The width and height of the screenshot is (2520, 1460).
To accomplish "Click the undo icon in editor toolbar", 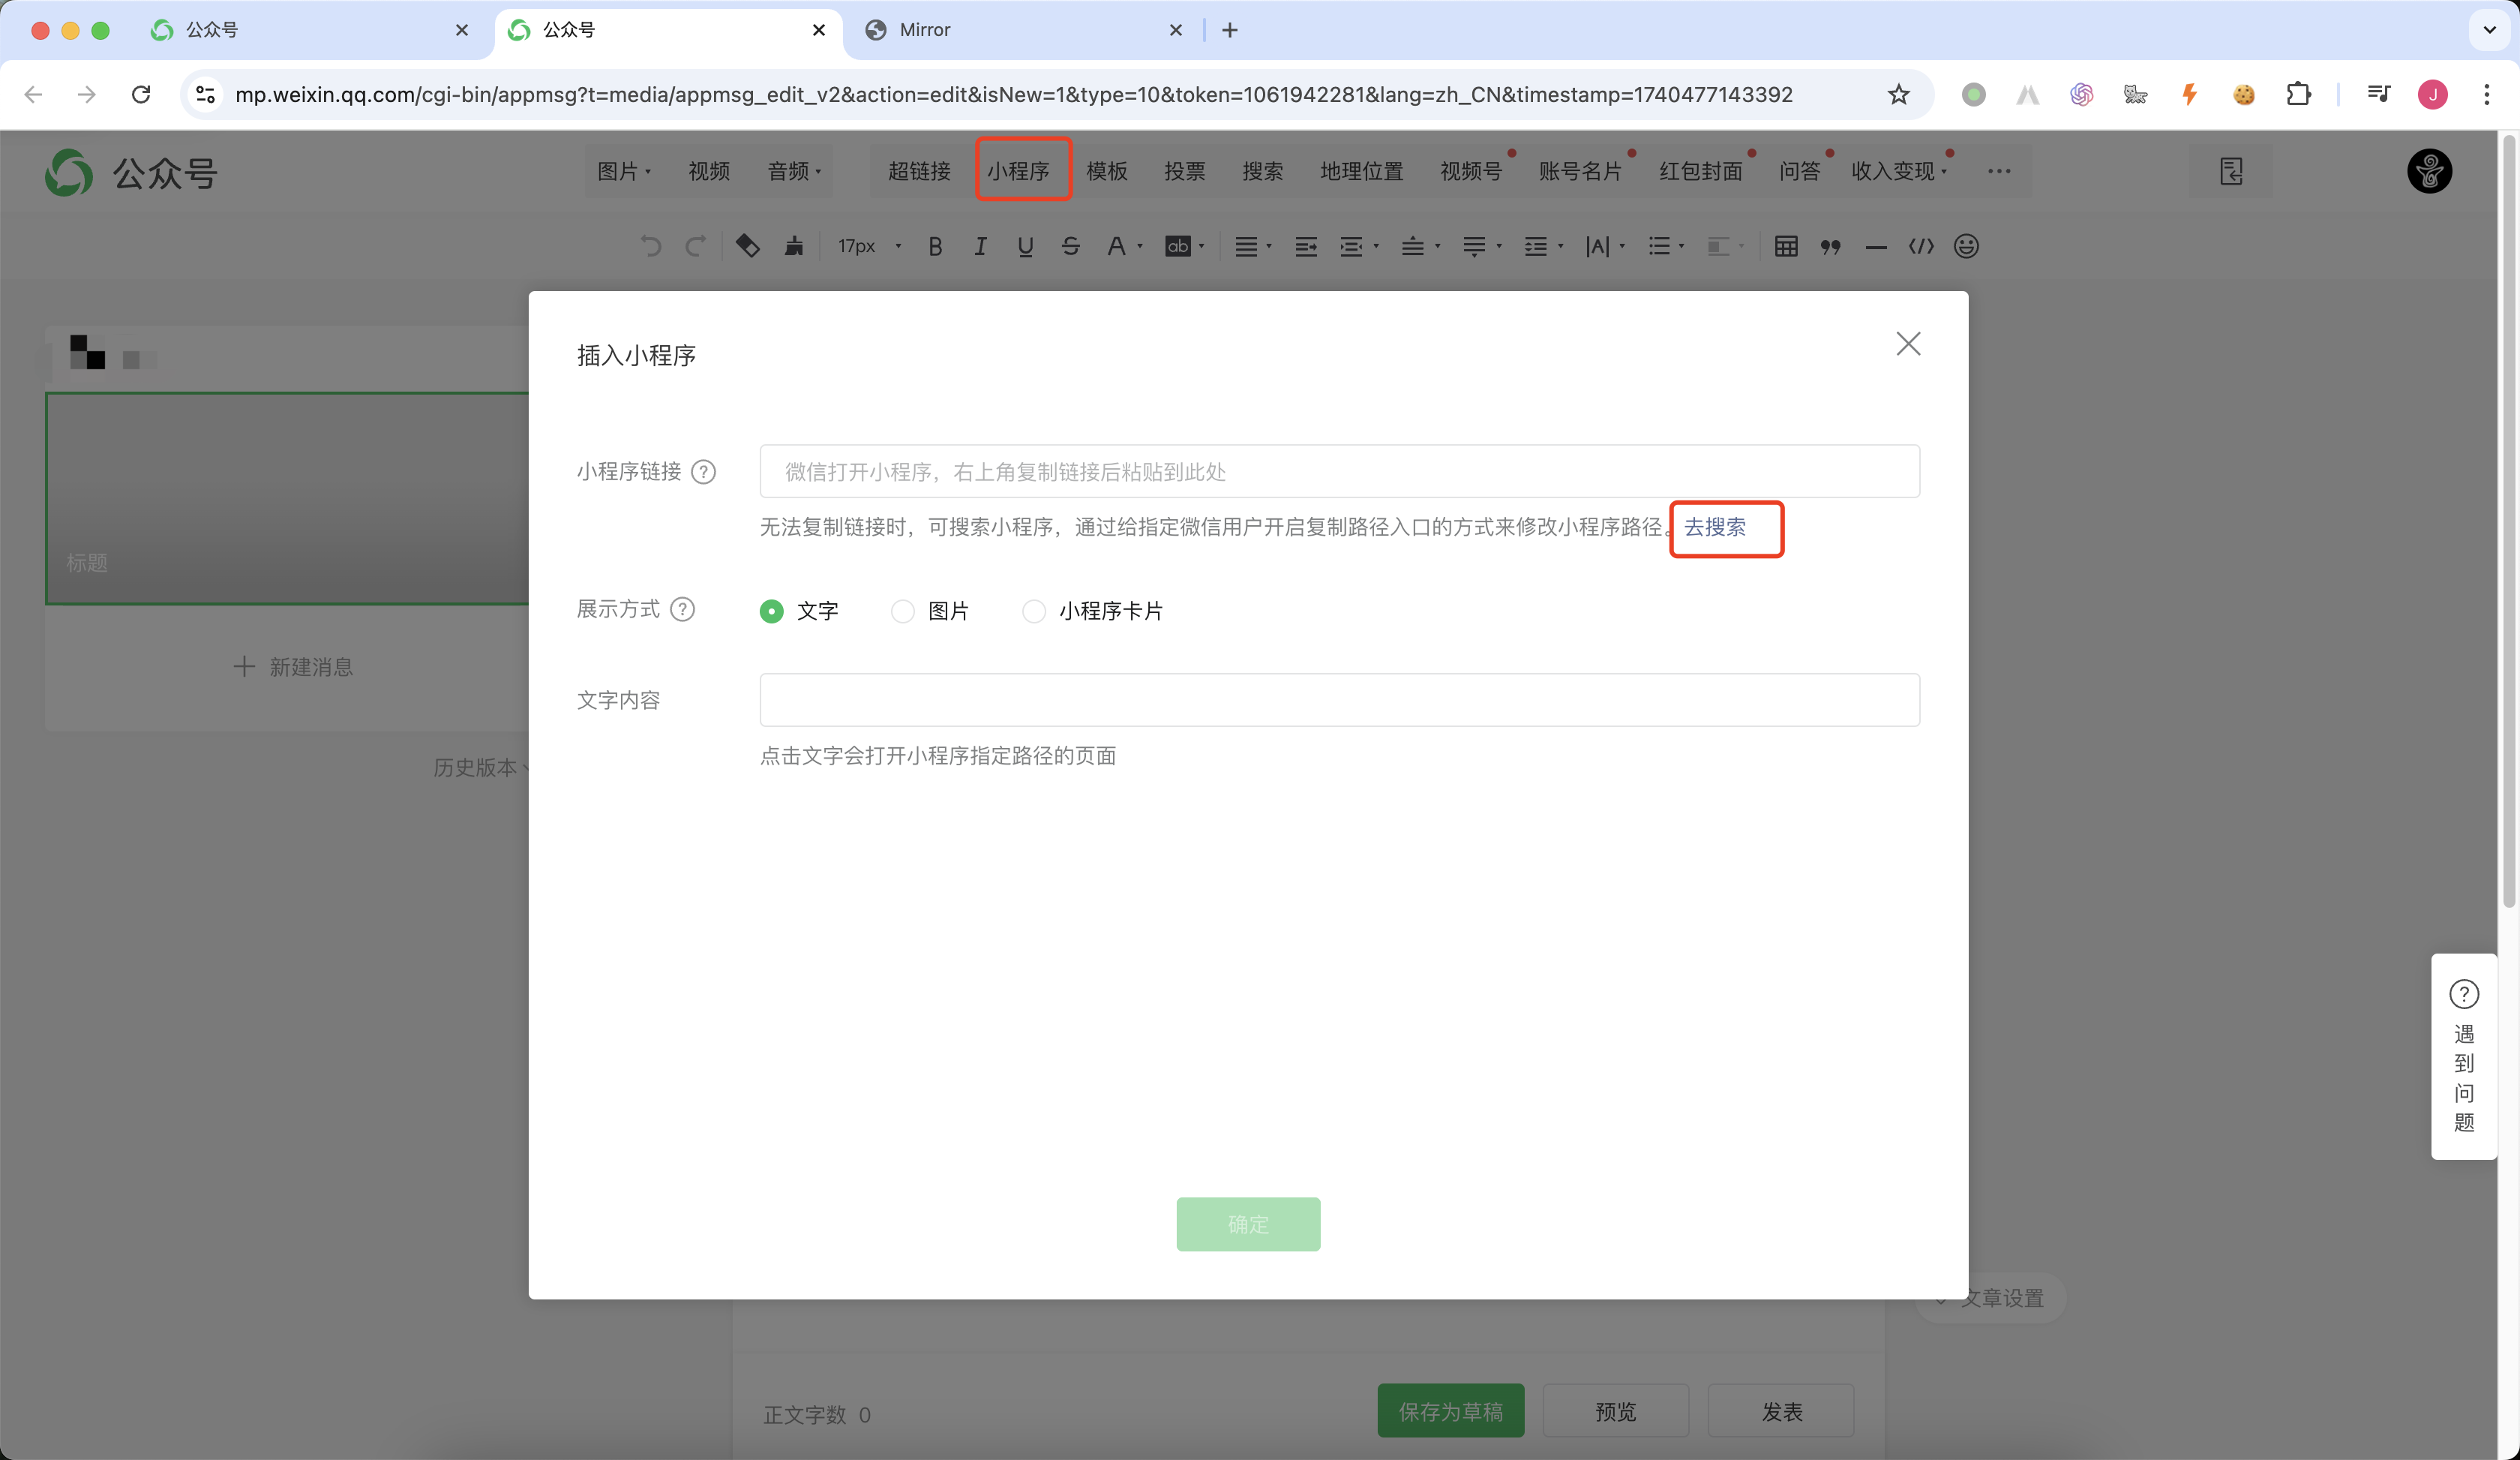I will [651, 246].
